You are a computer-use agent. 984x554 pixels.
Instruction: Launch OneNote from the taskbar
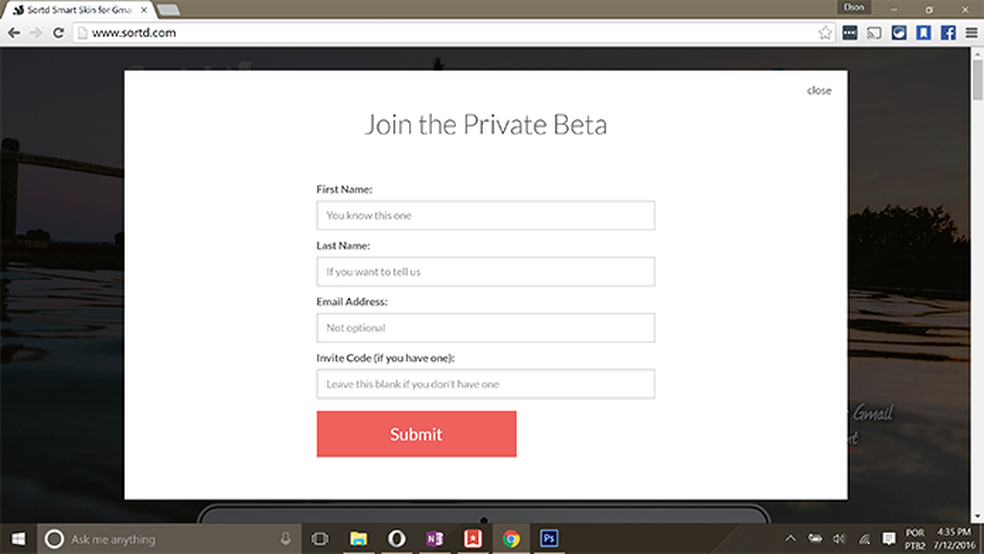point(435,538)
